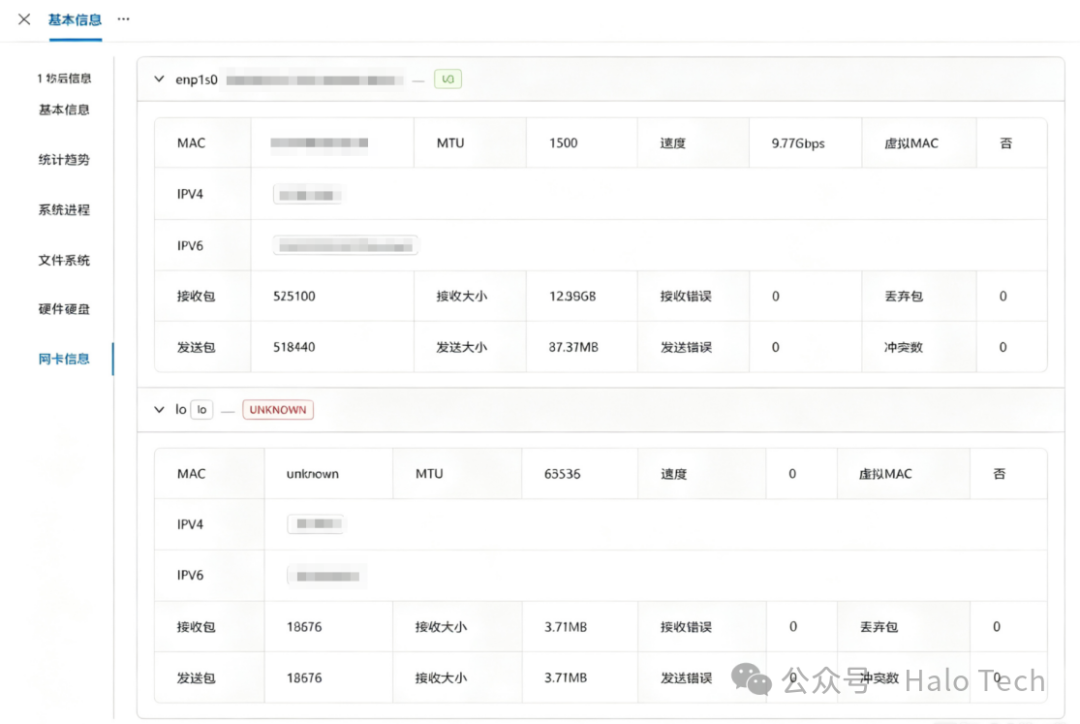Switch to the 基本信息 tab at top
This screenshot has height=724, width=1080.
[x=75, y=20]
